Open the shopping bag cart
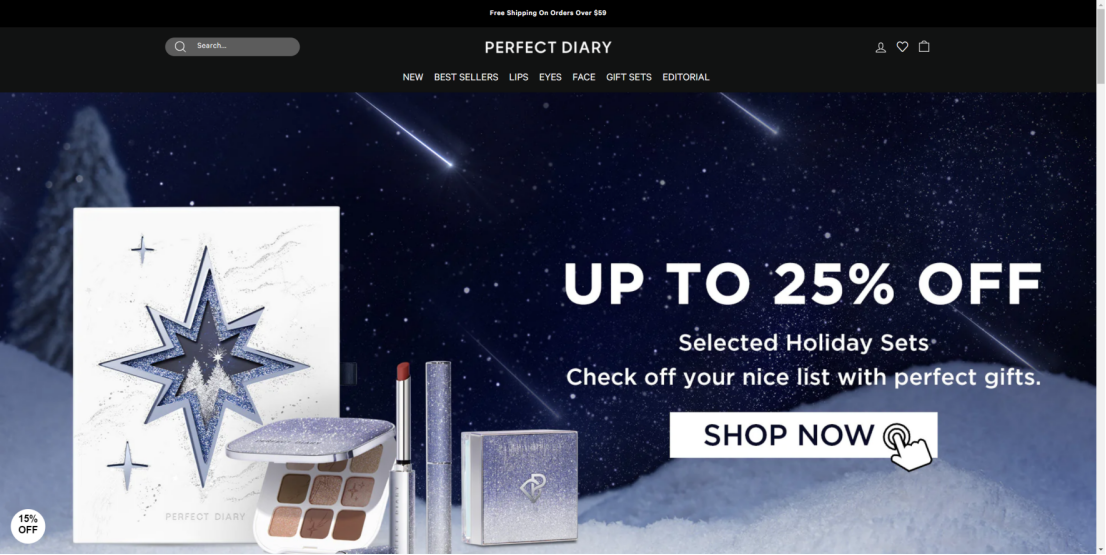 click(924, 47)
